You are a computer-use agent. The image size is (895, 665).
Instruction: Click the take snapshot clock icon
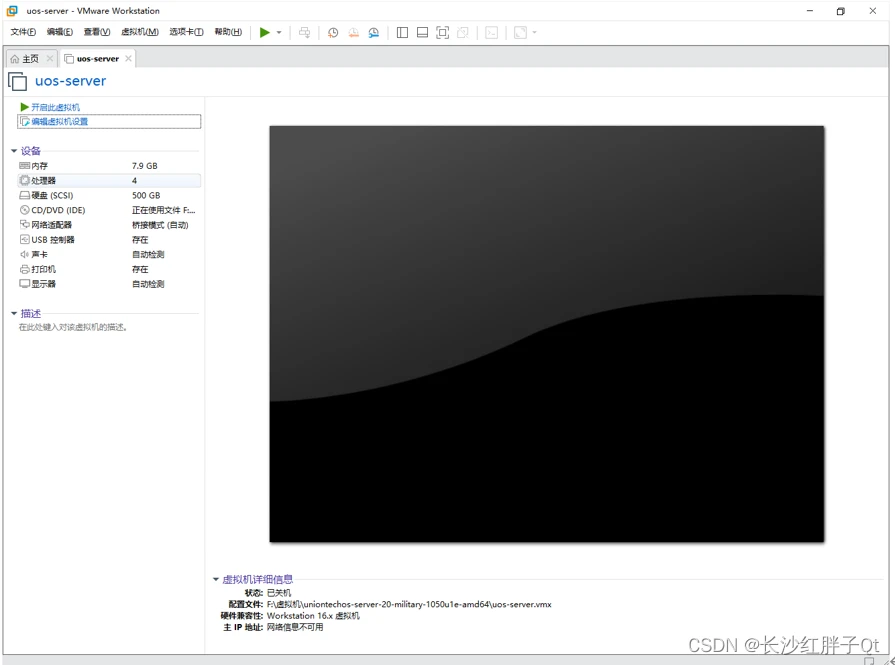click(333, 32)
